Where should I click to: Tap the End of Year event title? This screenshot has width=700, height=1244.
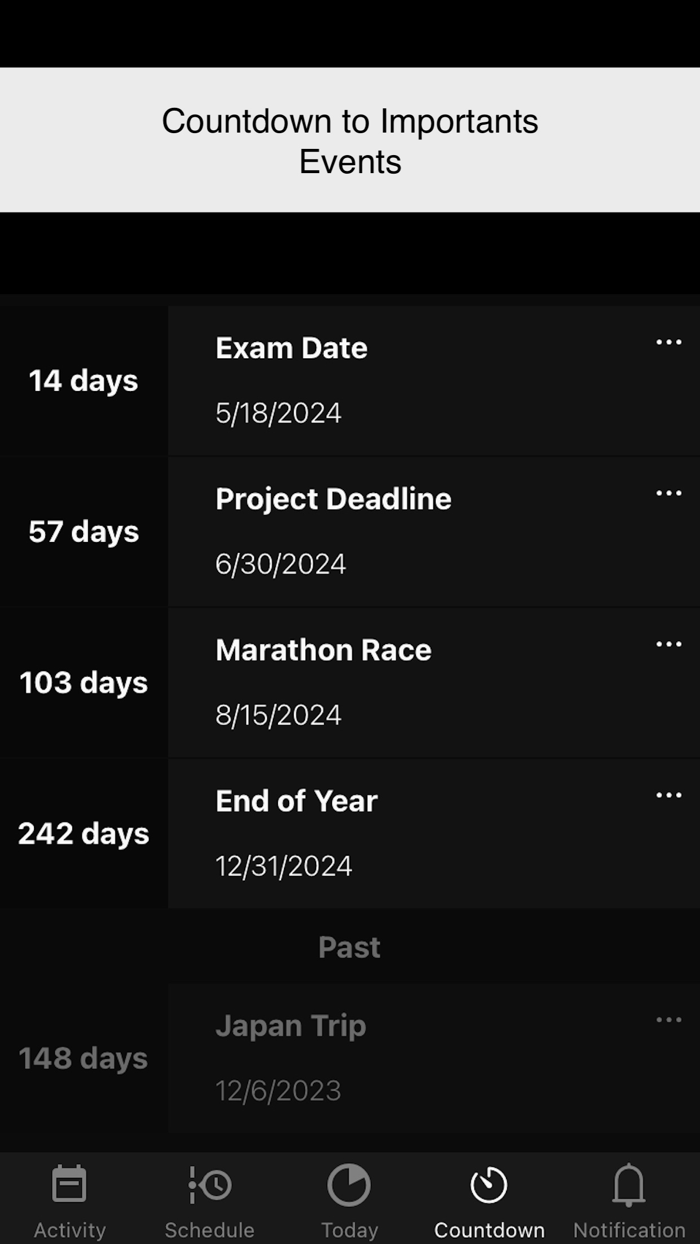pyautogui.click(x=296, y=800)
